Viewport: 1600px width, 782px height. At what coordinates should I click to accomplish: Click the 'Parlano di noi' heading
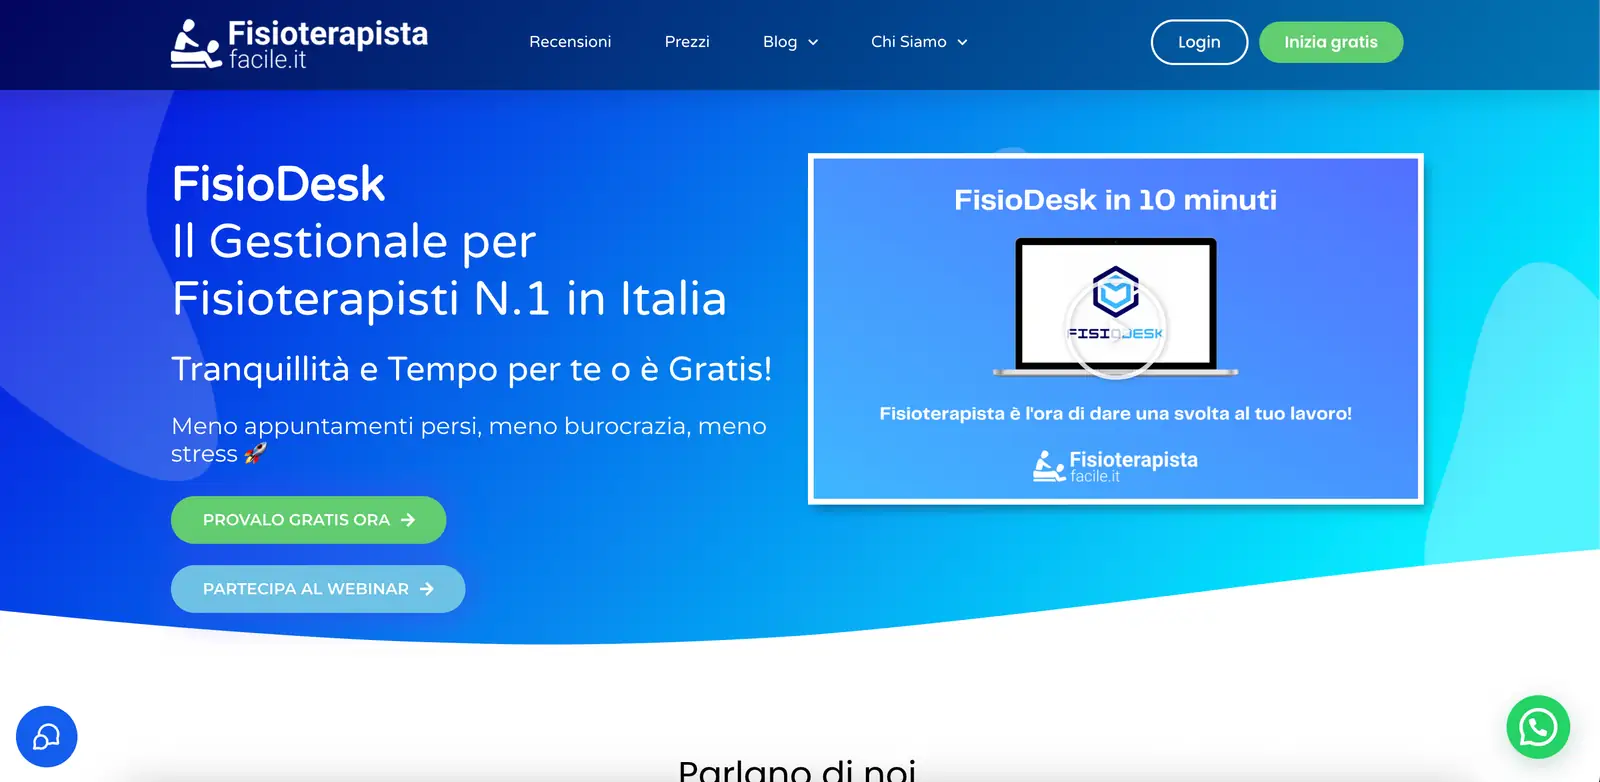pos(797,770)
